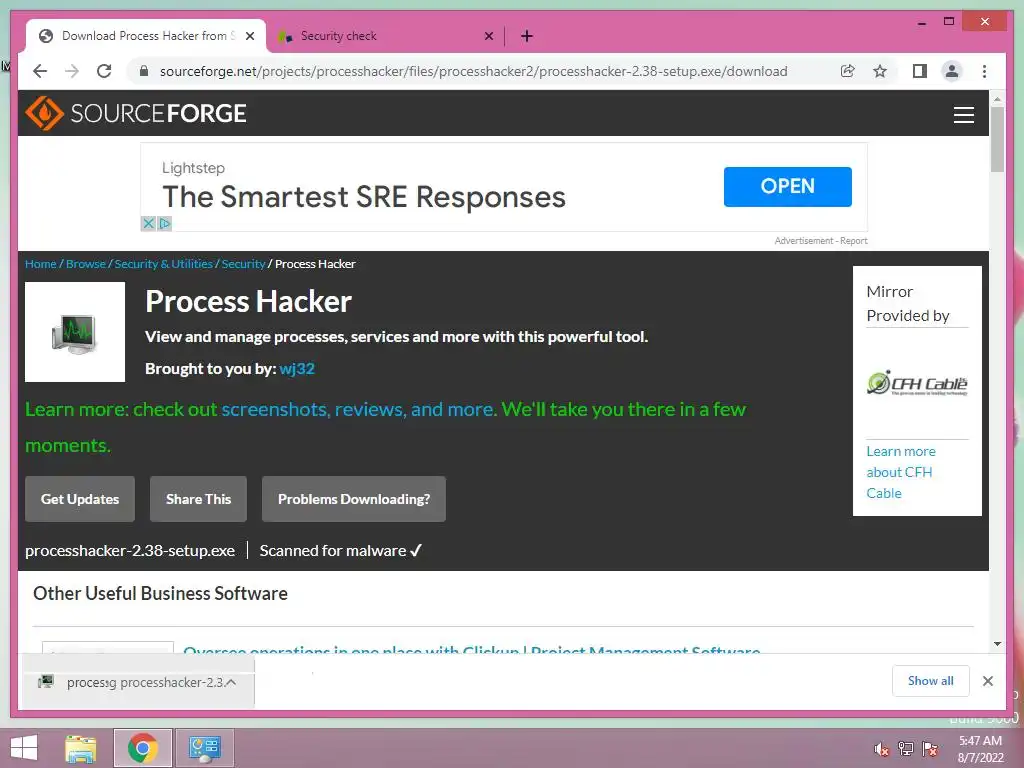This screenshot has height=768, width=1024.
Task: Click the Other Useful Business Software heading
Action: (x=160, y=593)
